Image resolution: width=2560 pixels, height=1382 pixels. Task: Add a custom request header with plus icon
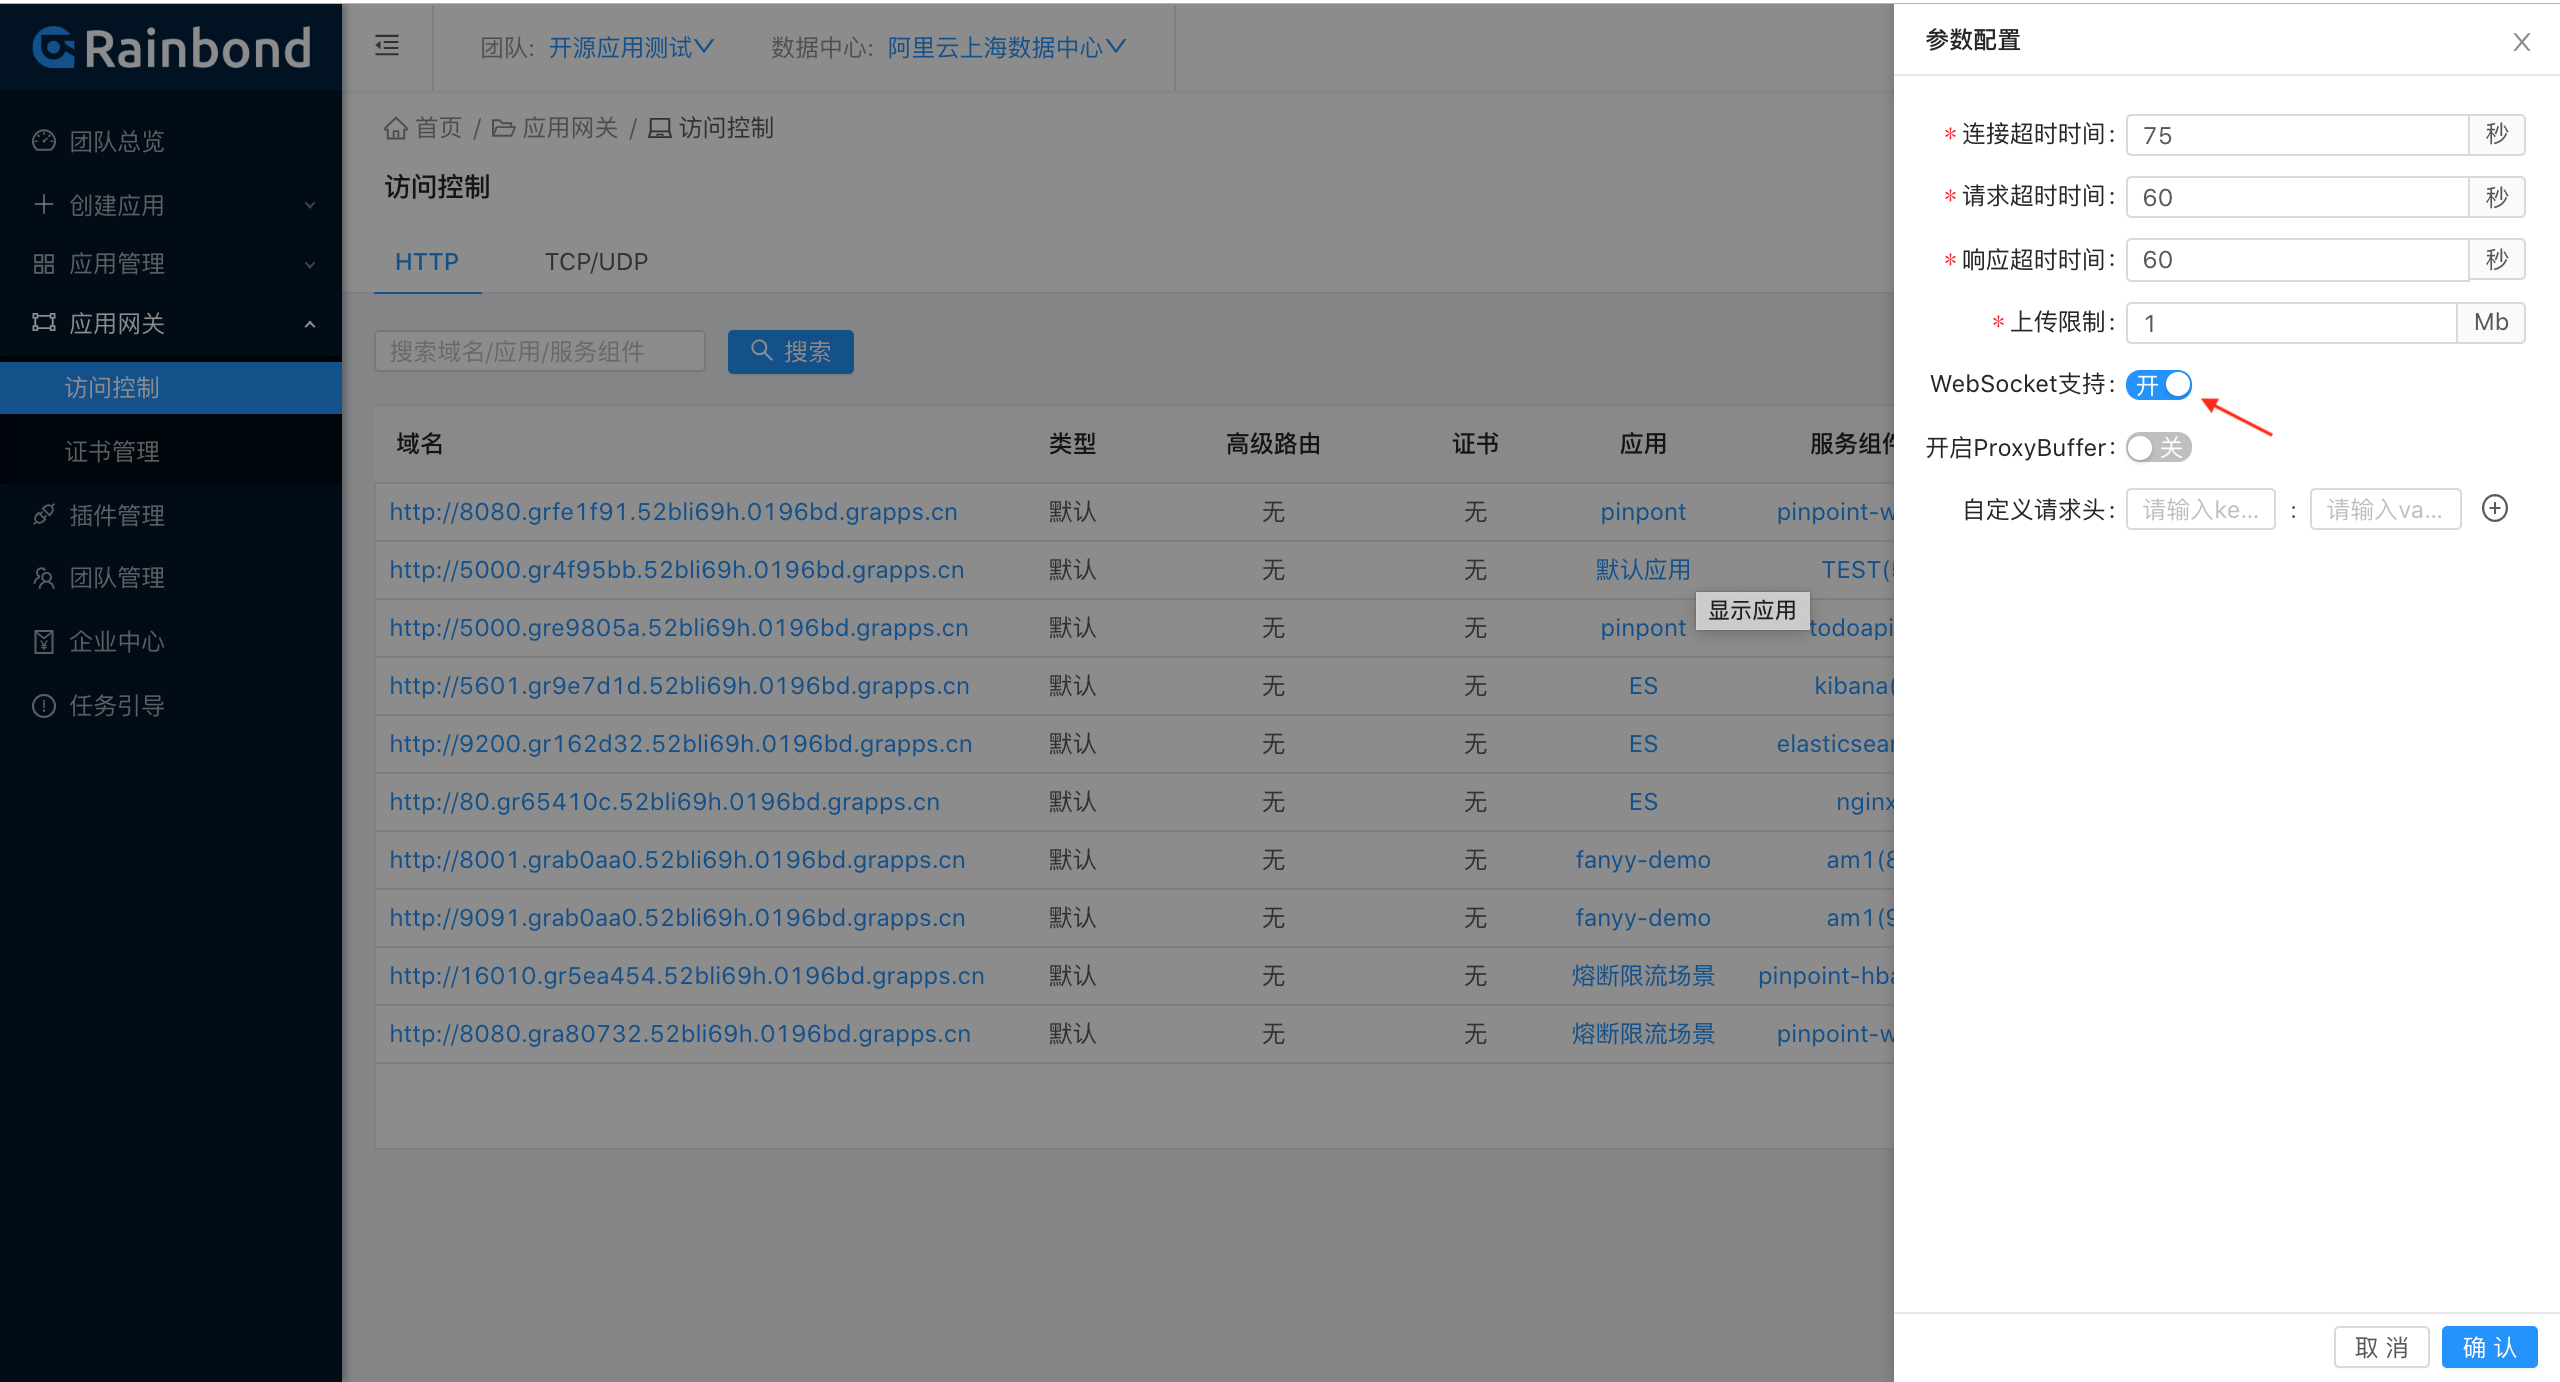pyautogui.click(x=2495, y=509)
